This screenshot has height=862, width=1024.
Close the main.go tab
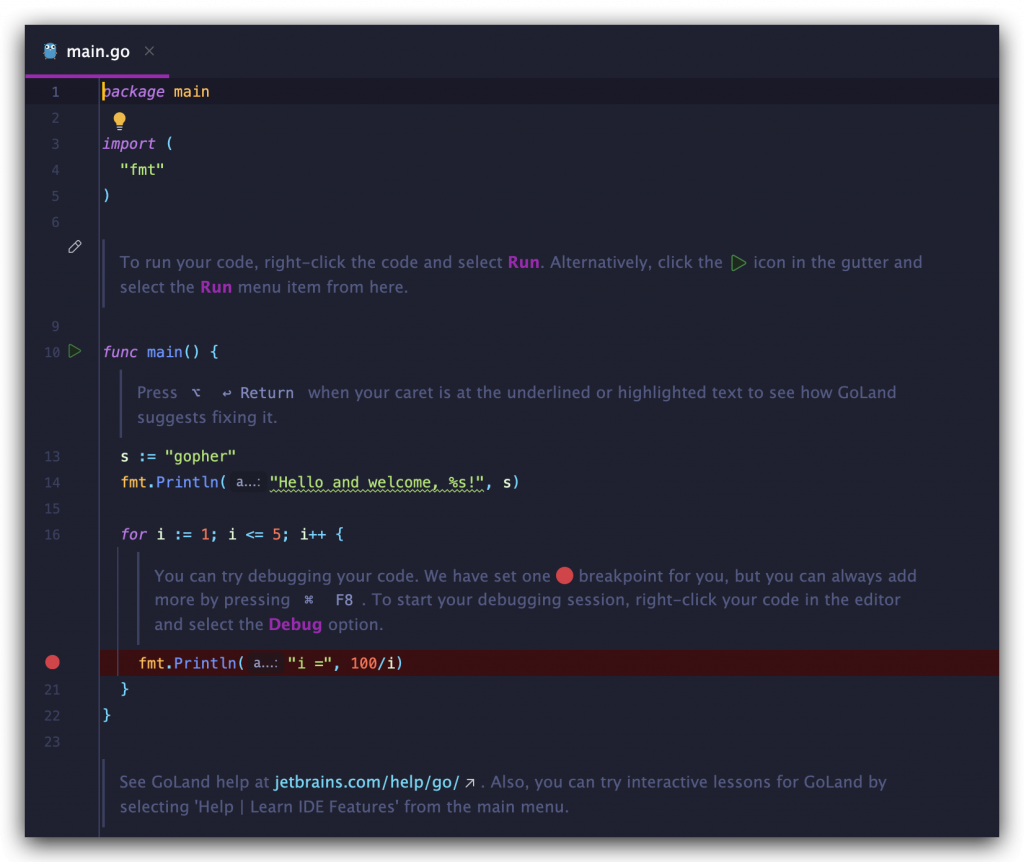[149, 51]
